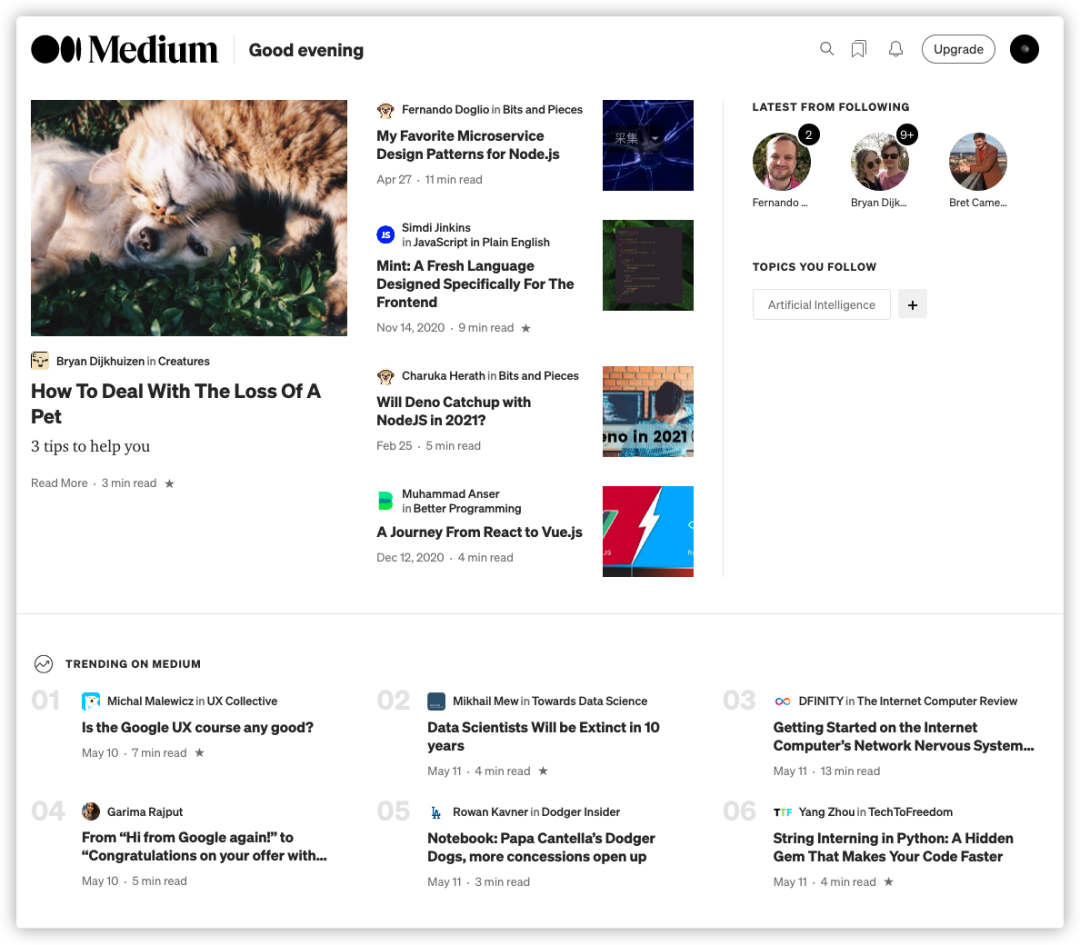Click Charuka Herath's publication avatar icon
Screen dimensions: 1080x945
(385, 376)
